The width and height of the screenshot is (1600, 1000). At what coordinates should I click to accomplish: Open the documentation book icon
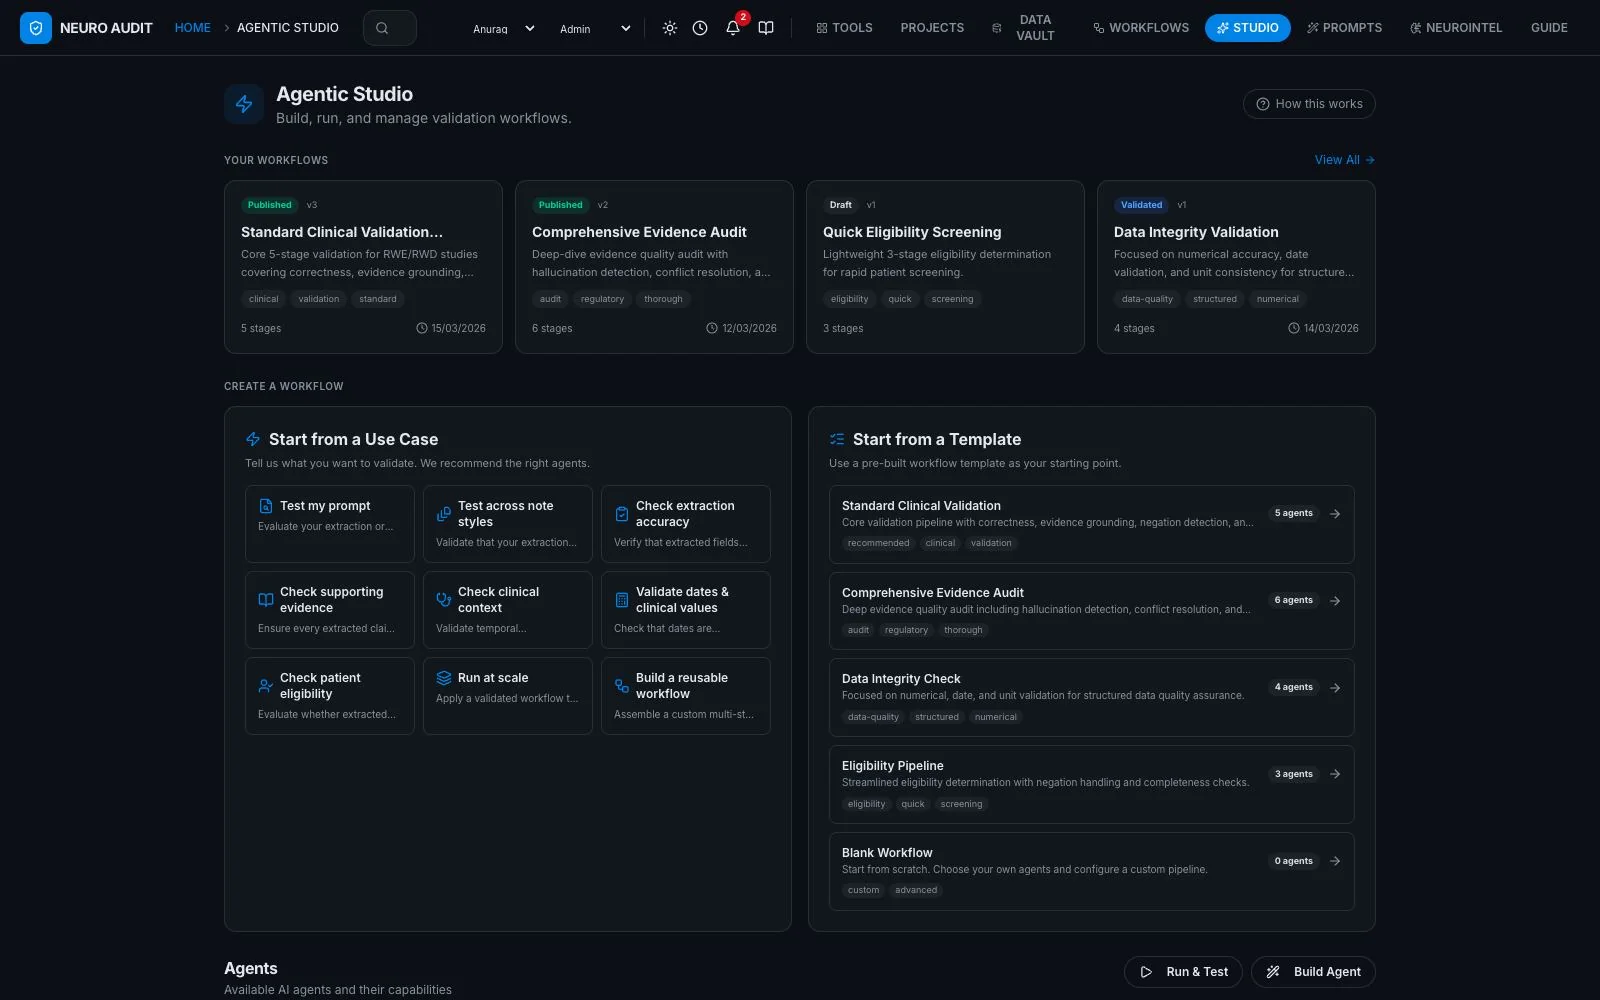[766, 28]
